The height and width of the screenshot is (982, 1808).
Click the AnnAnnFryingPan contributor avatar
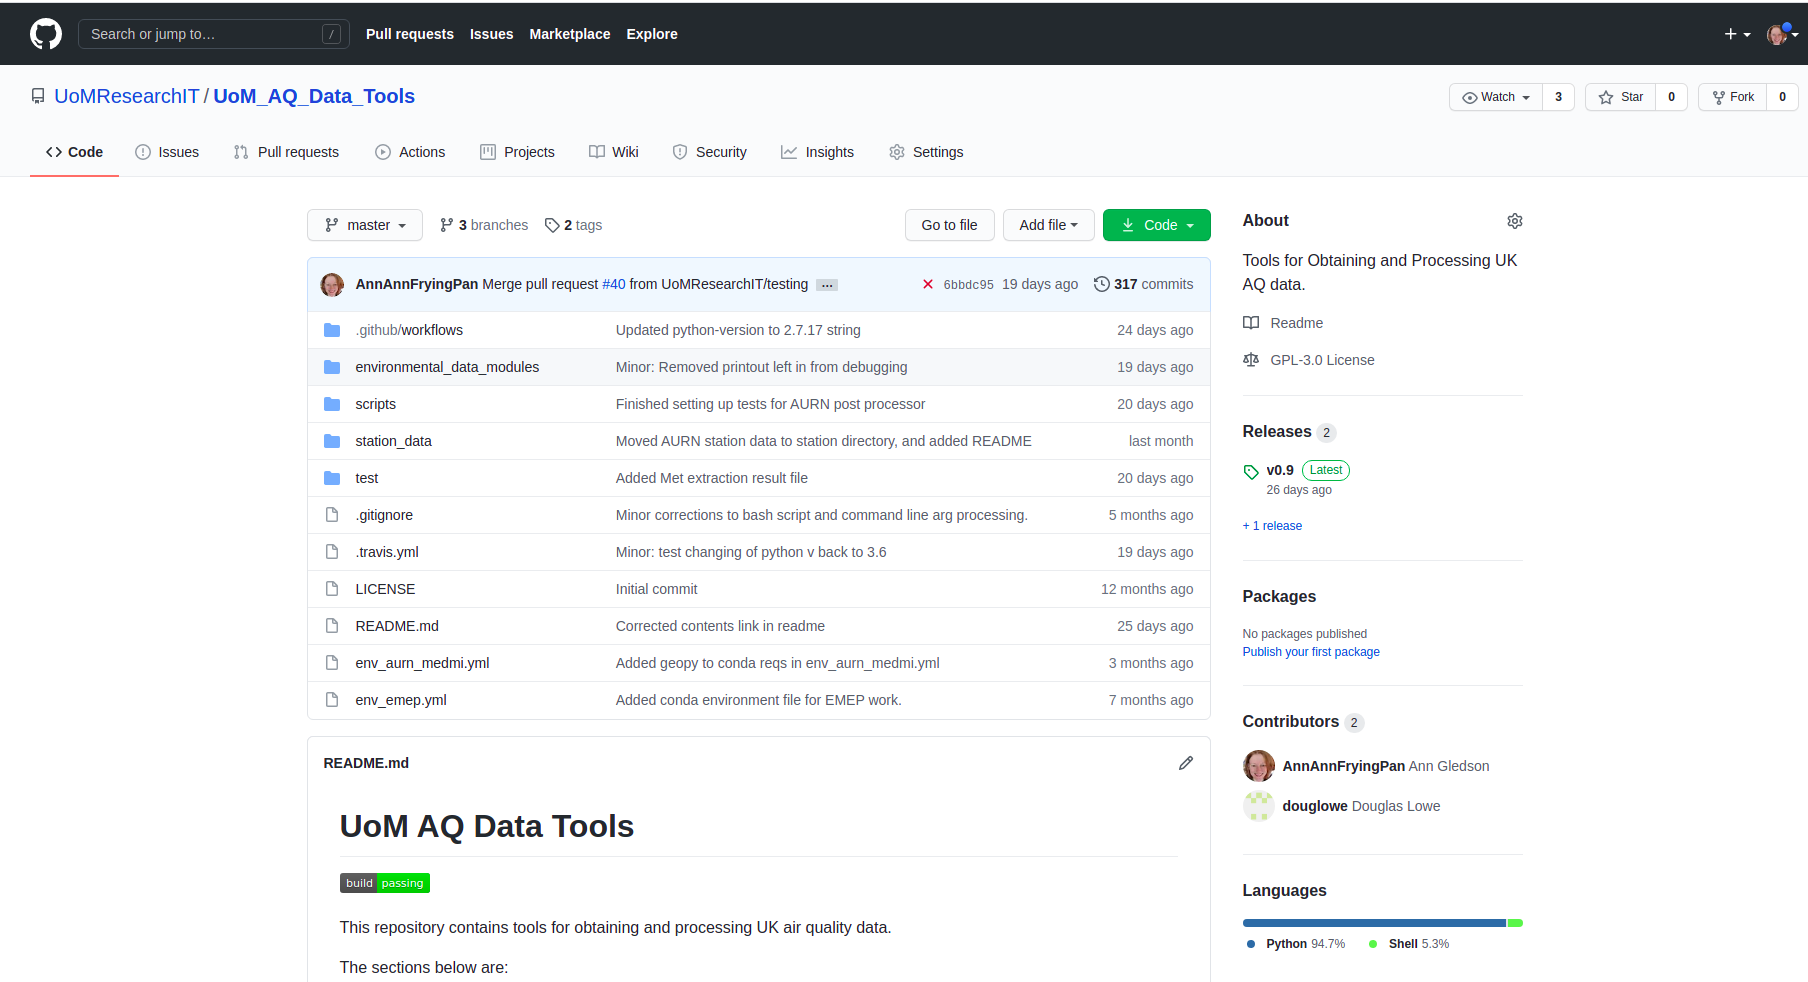[x=1259, y=766]
